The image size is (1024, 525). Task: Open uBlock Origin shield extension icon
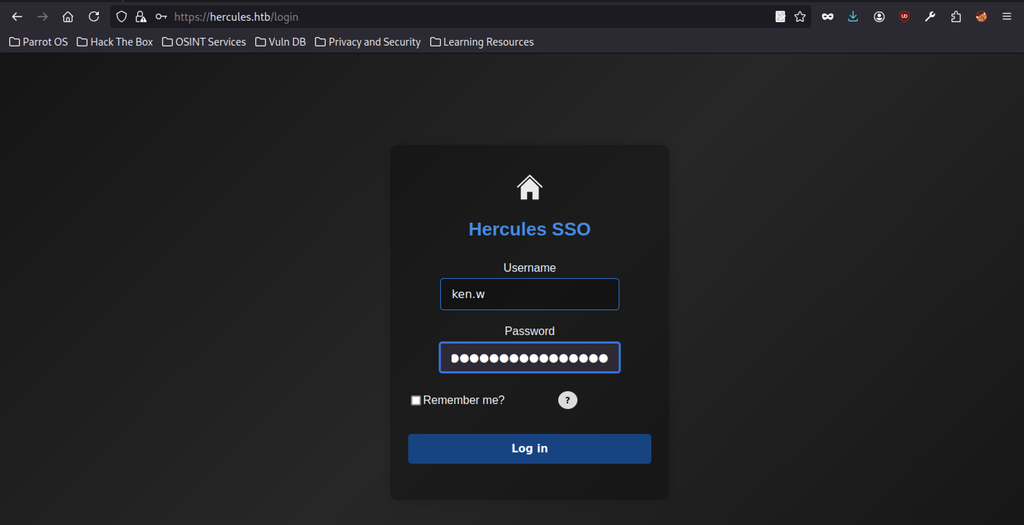point(904,17)
